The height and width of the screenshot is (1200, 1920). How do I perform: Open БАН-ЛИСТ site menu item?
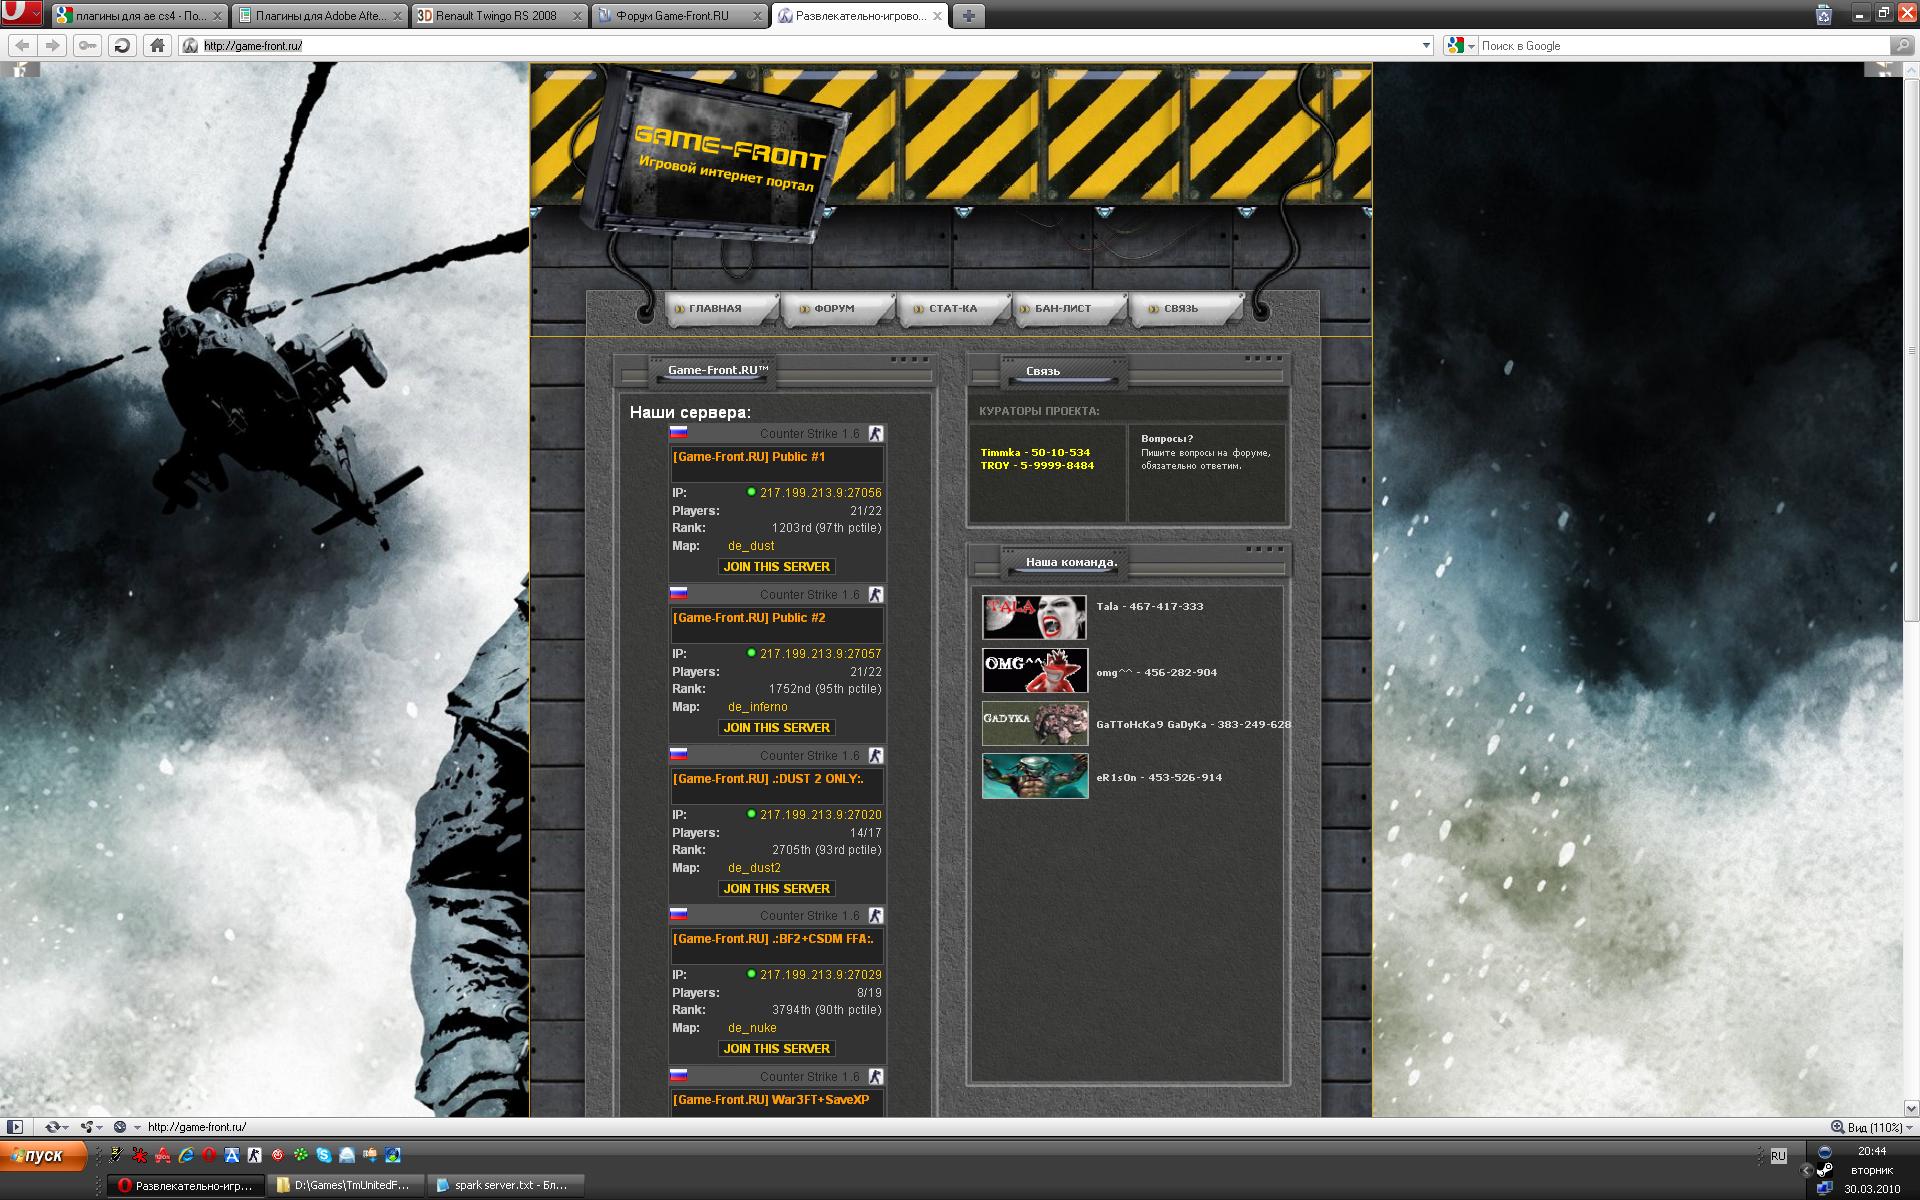pos(1062,308)
